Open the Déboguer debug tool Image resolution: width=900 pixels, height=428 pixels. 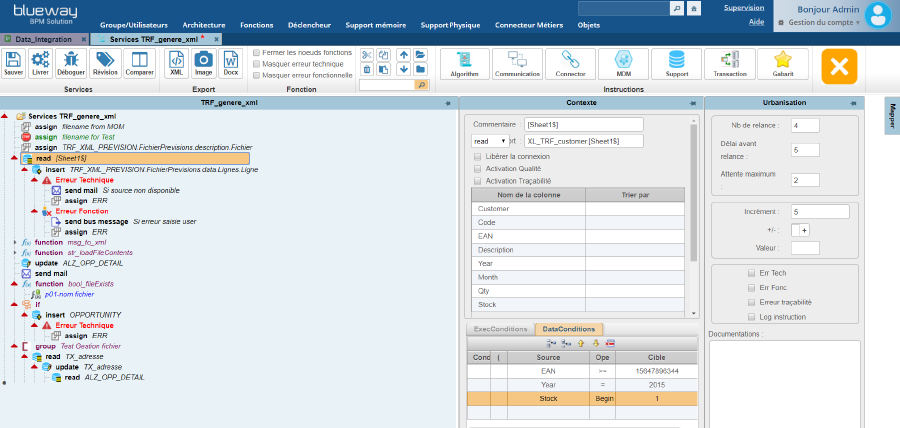click(x=71, y=63)
